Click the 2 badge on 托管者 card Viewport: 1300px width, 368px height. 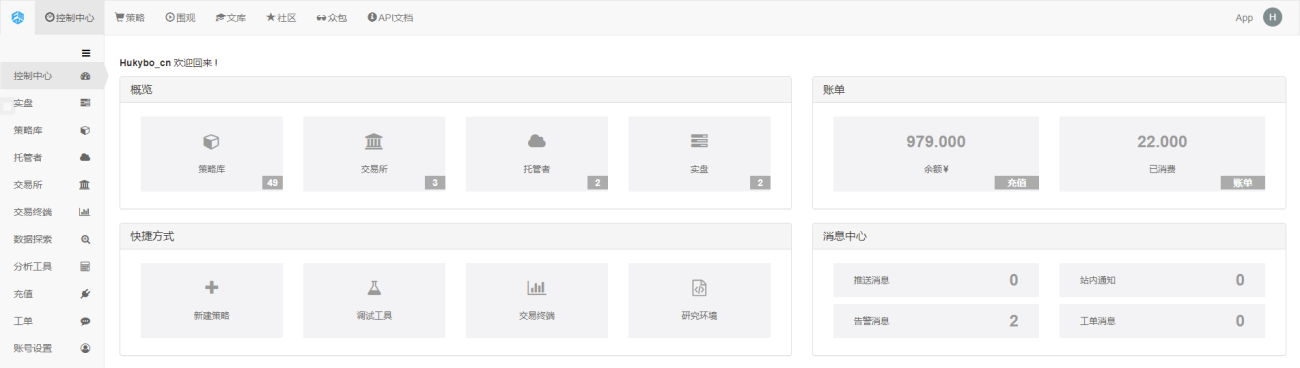pyautogui.click(x=598, y=183)
